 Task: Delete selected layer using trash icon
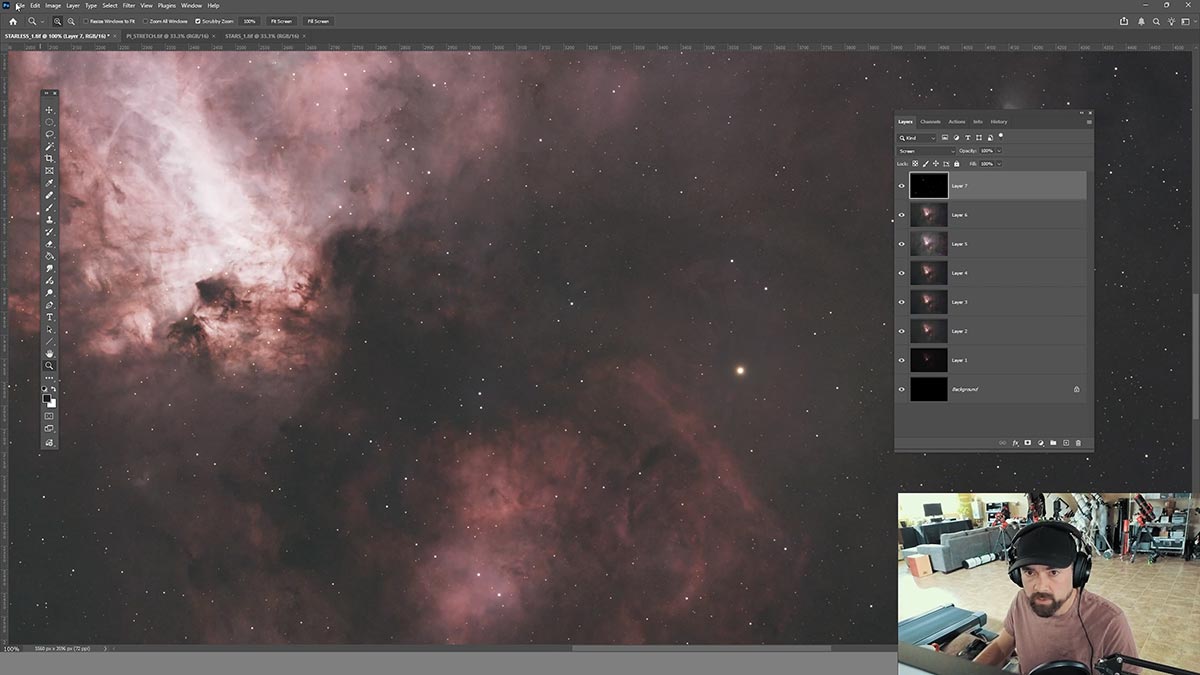[1079, 442]
